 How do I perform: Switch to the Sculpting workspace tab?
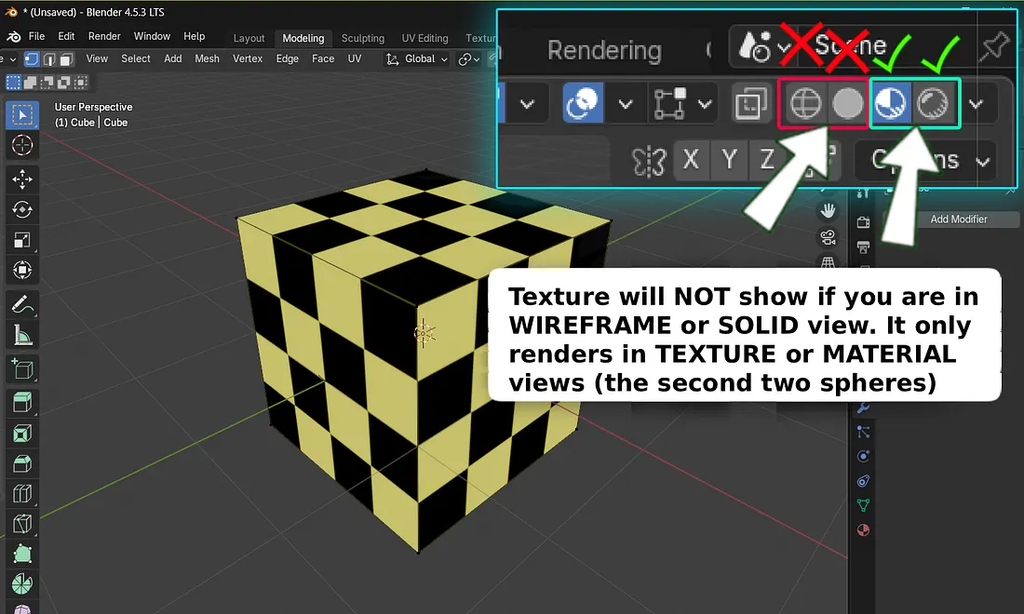362,38
